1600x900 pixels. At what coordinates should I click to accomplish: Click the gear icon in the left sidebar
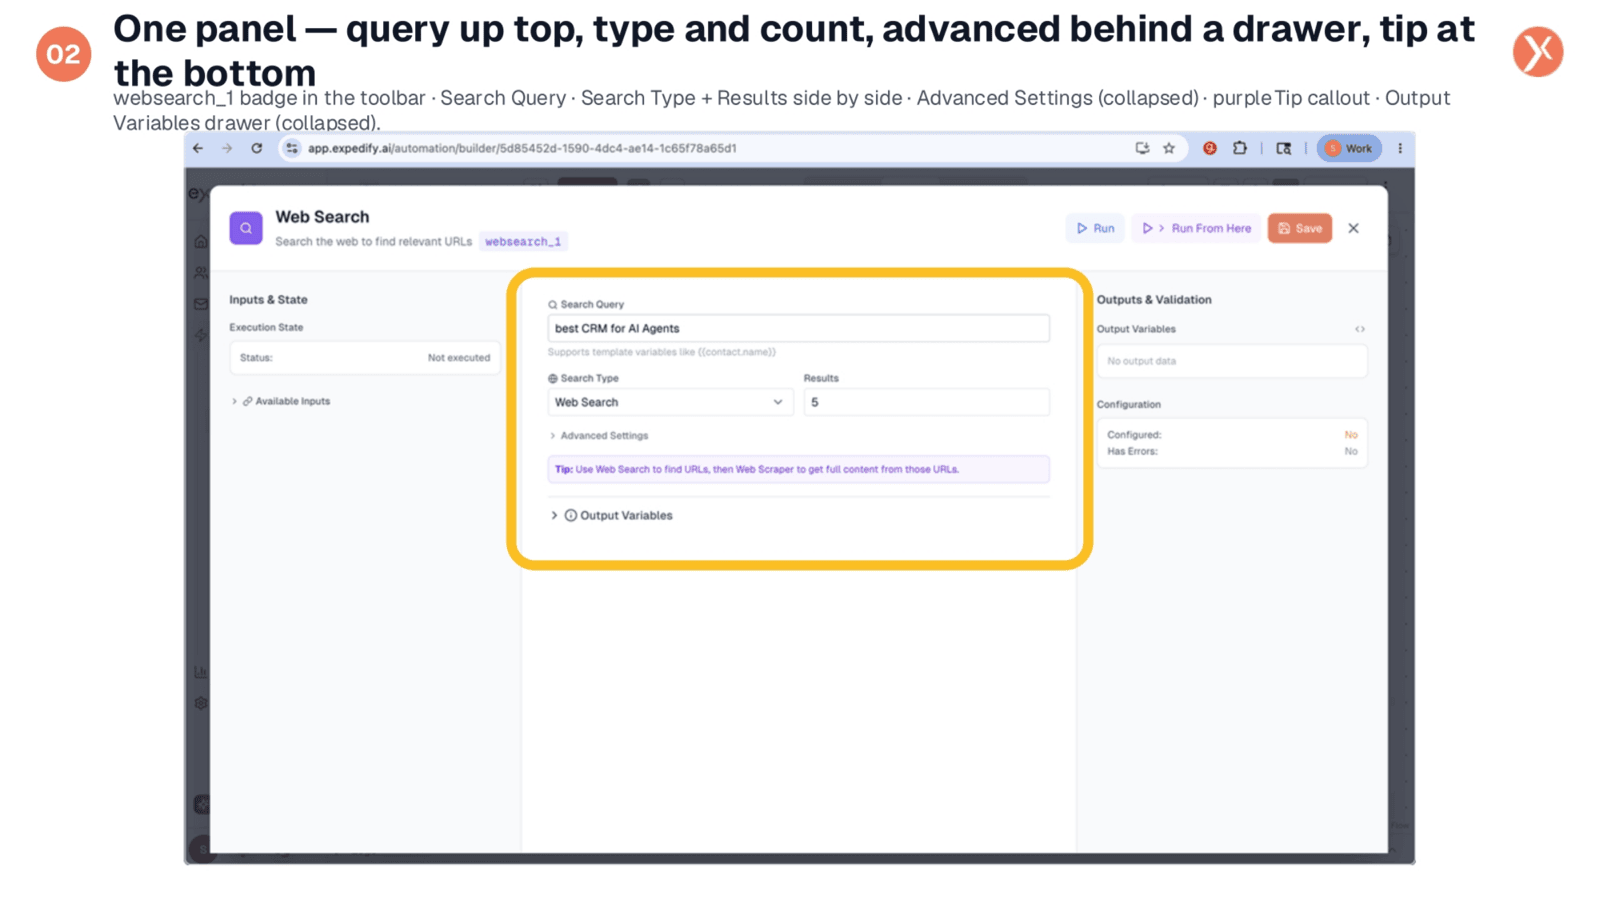pyautogui.click(x=200, y=703)
